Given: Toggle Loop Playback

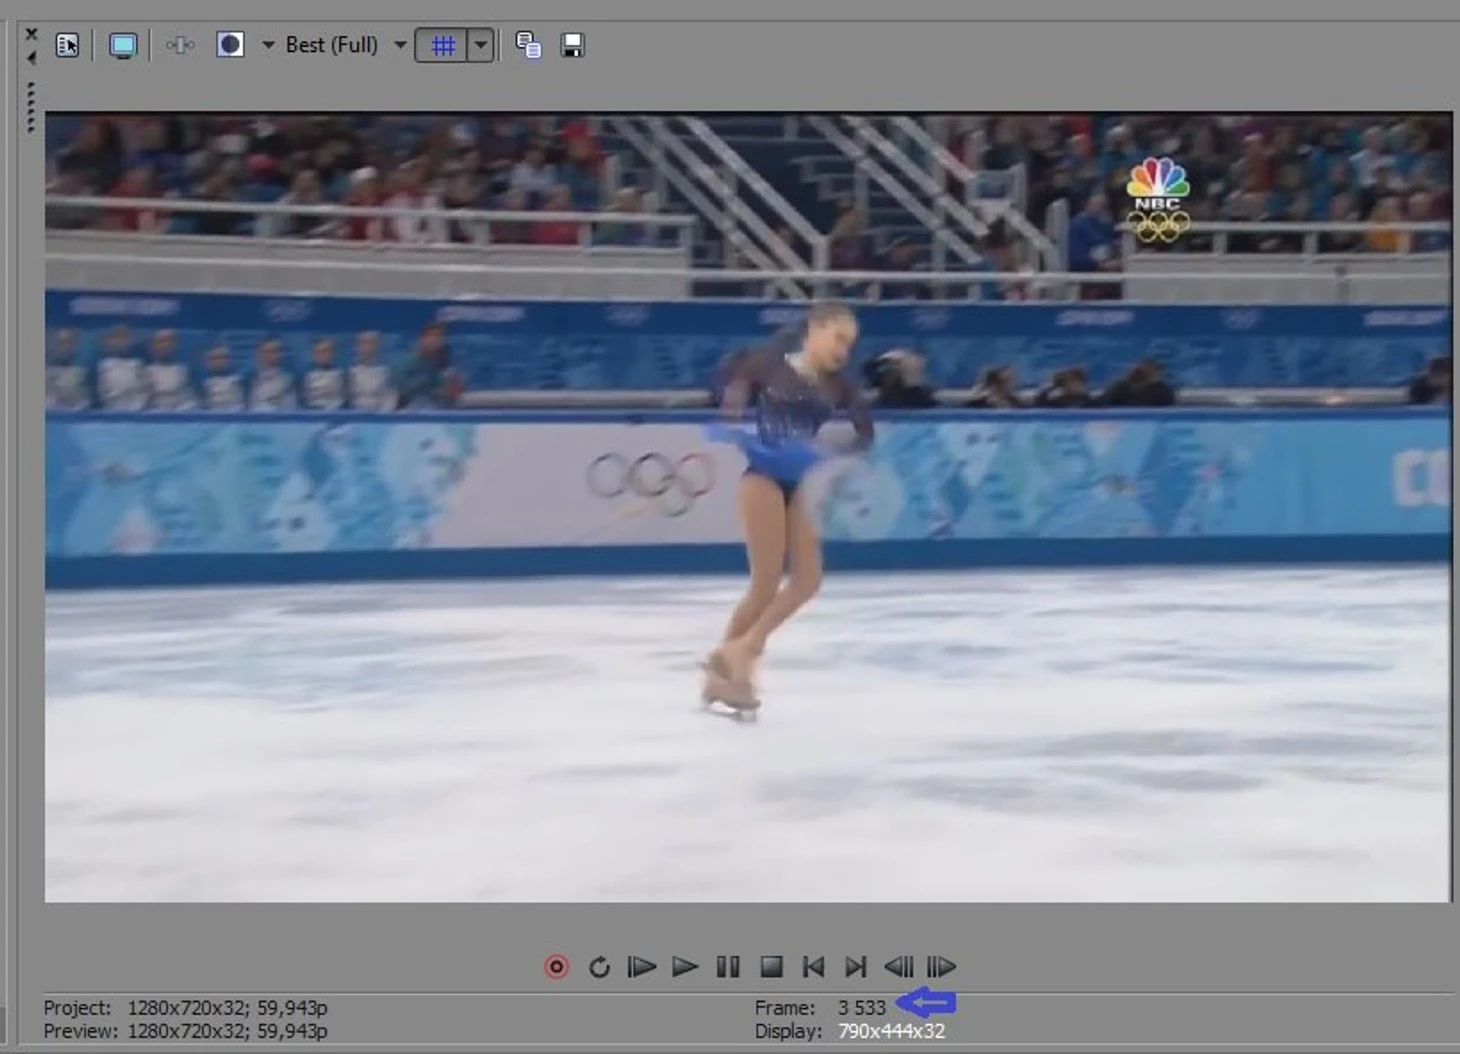Looking at the screenshot, I should pyautogui.click(x=599, y=967).
